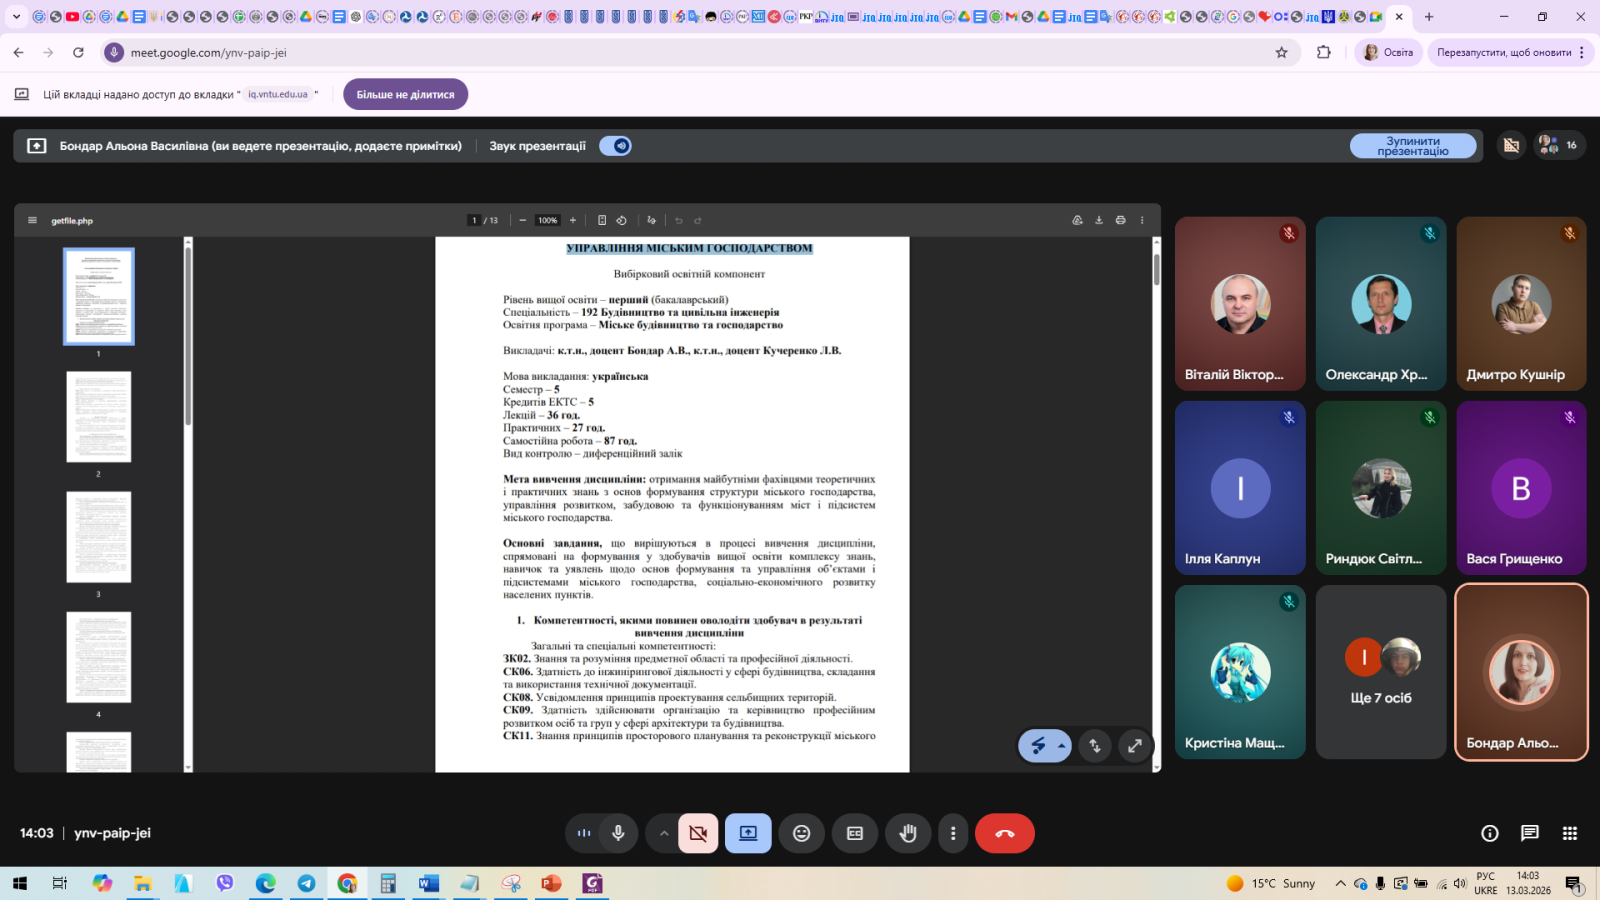Show meeting details info
The width and height of the screenshot is (1600, 900).
click(x=1489, y=833)
